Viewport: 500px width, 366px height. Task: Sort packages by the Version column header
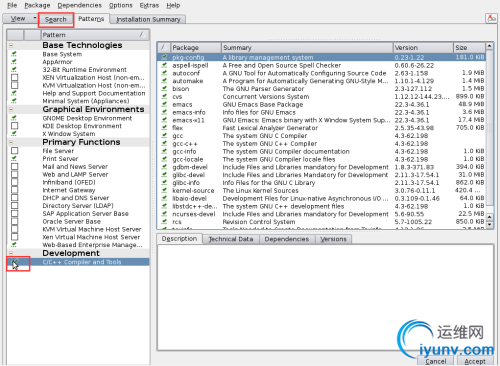[423, 48]
